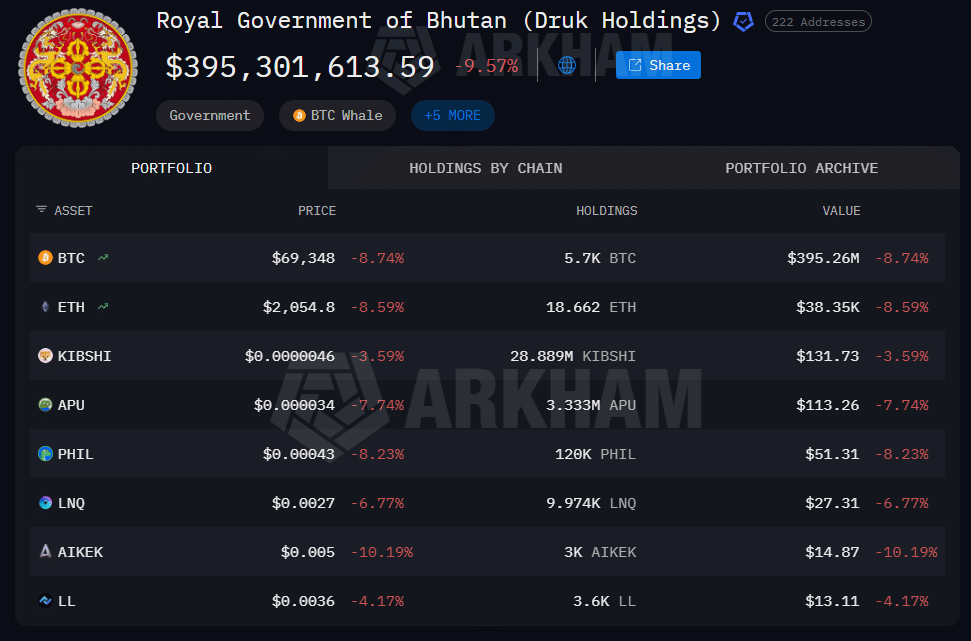Open the BTC asset name
971x641 pixels.
point(71,258)
